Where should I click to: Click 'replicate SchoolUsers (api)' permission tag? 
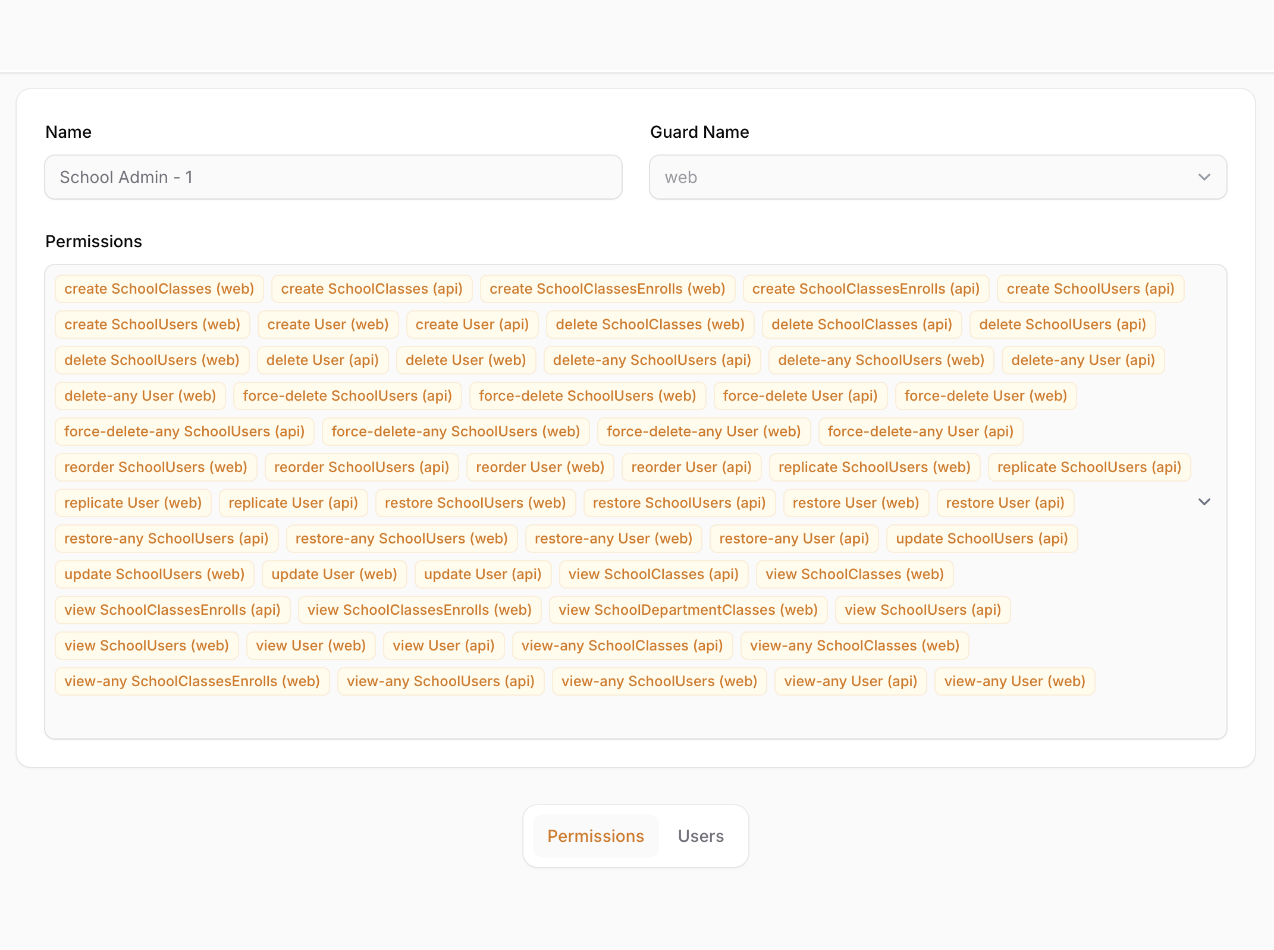tap(1089, 467)
